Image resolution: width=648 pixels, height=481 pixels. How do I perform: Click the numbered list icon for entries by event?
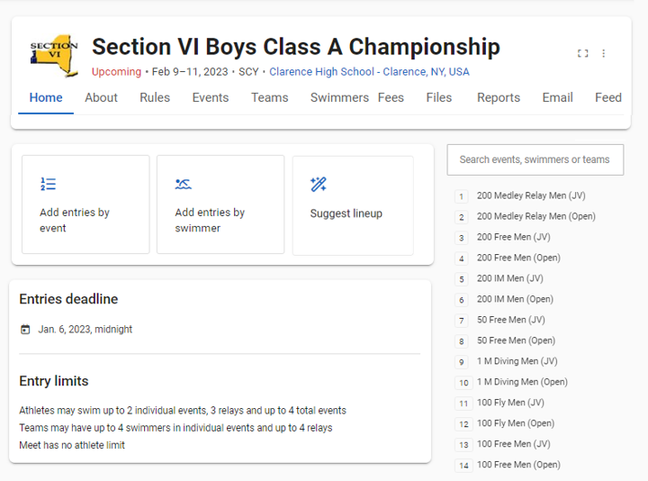click(48, 184)
